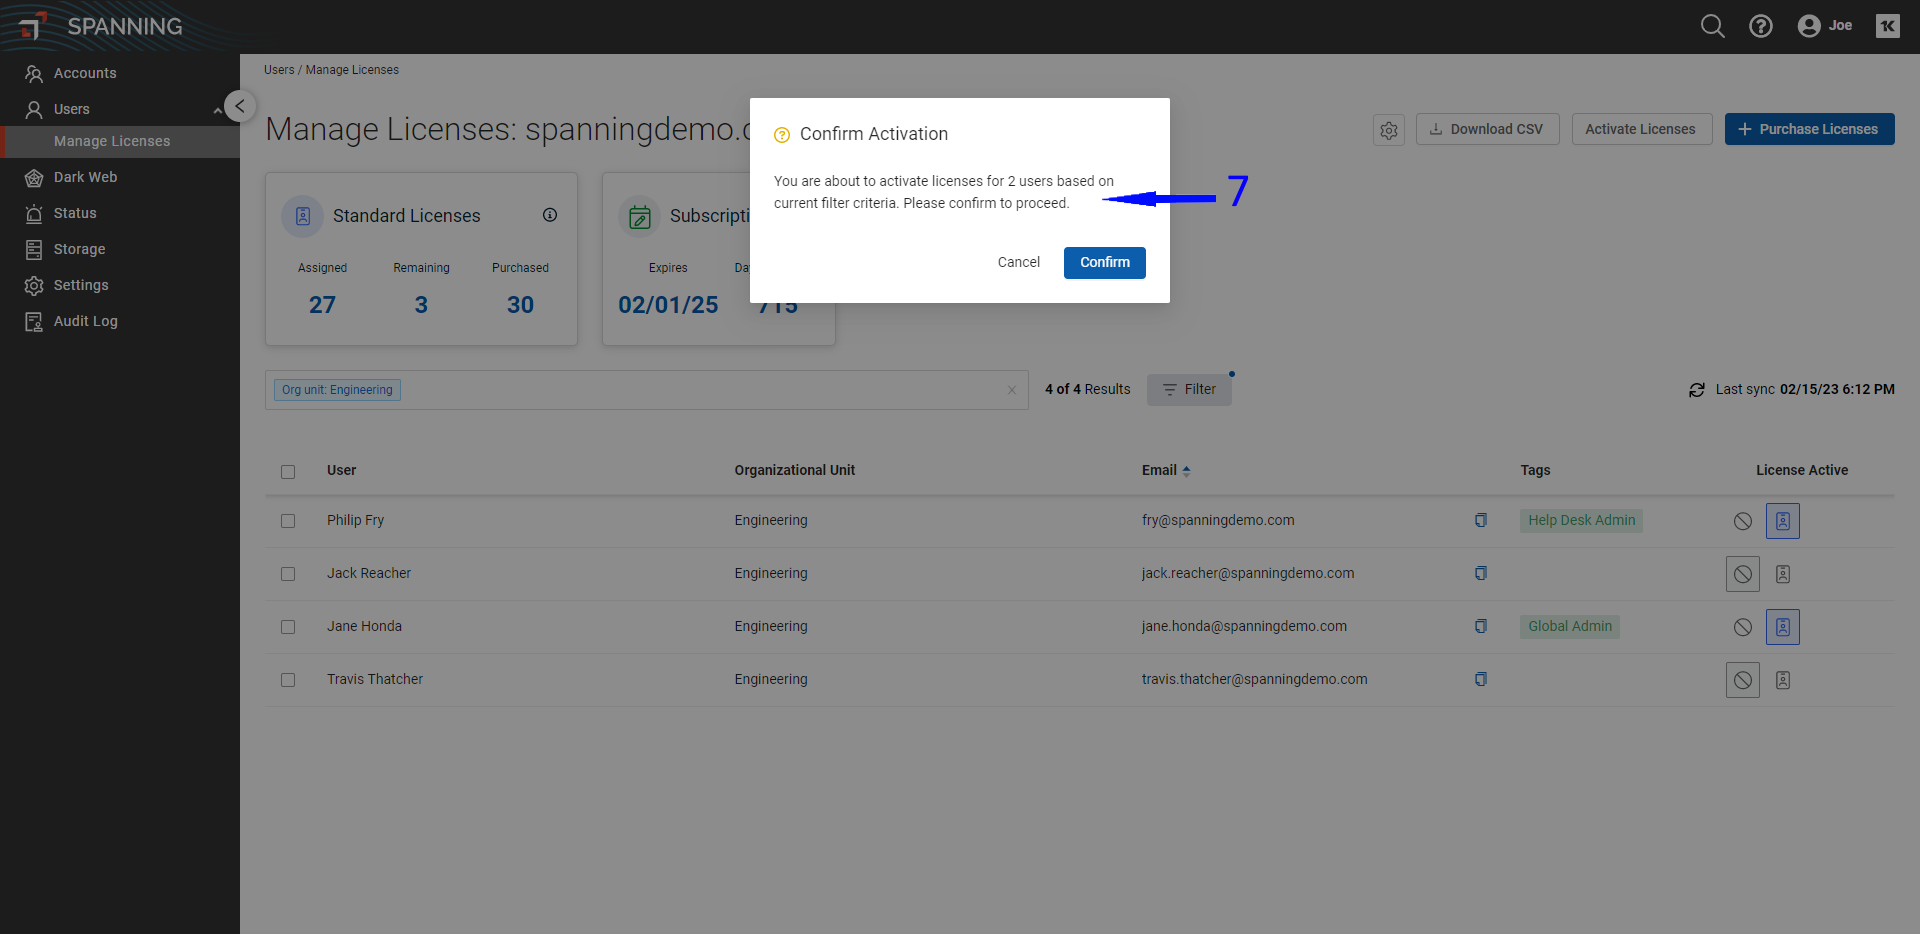Click Download CSV button
Viewport: 1920px width, 934px height.
[1487, 129]
